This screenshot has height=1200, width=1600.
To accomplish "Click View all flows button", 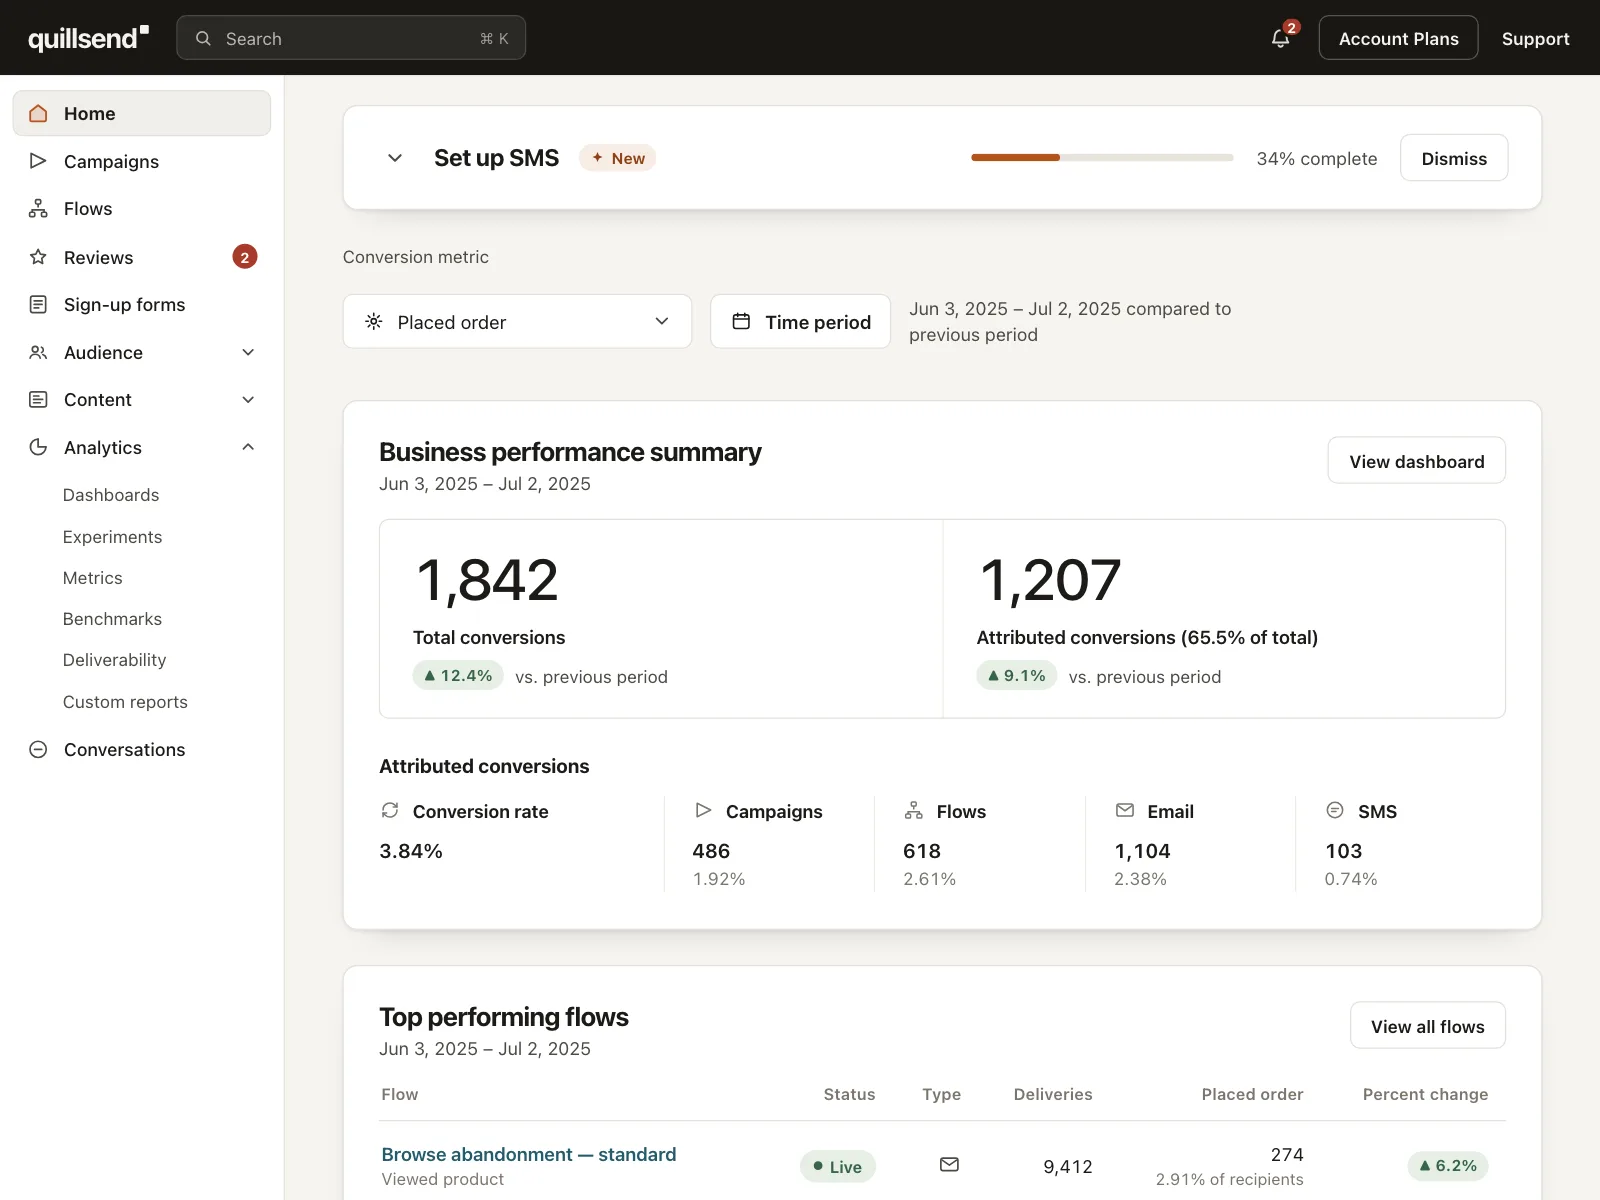I will click(1427, 1026).
